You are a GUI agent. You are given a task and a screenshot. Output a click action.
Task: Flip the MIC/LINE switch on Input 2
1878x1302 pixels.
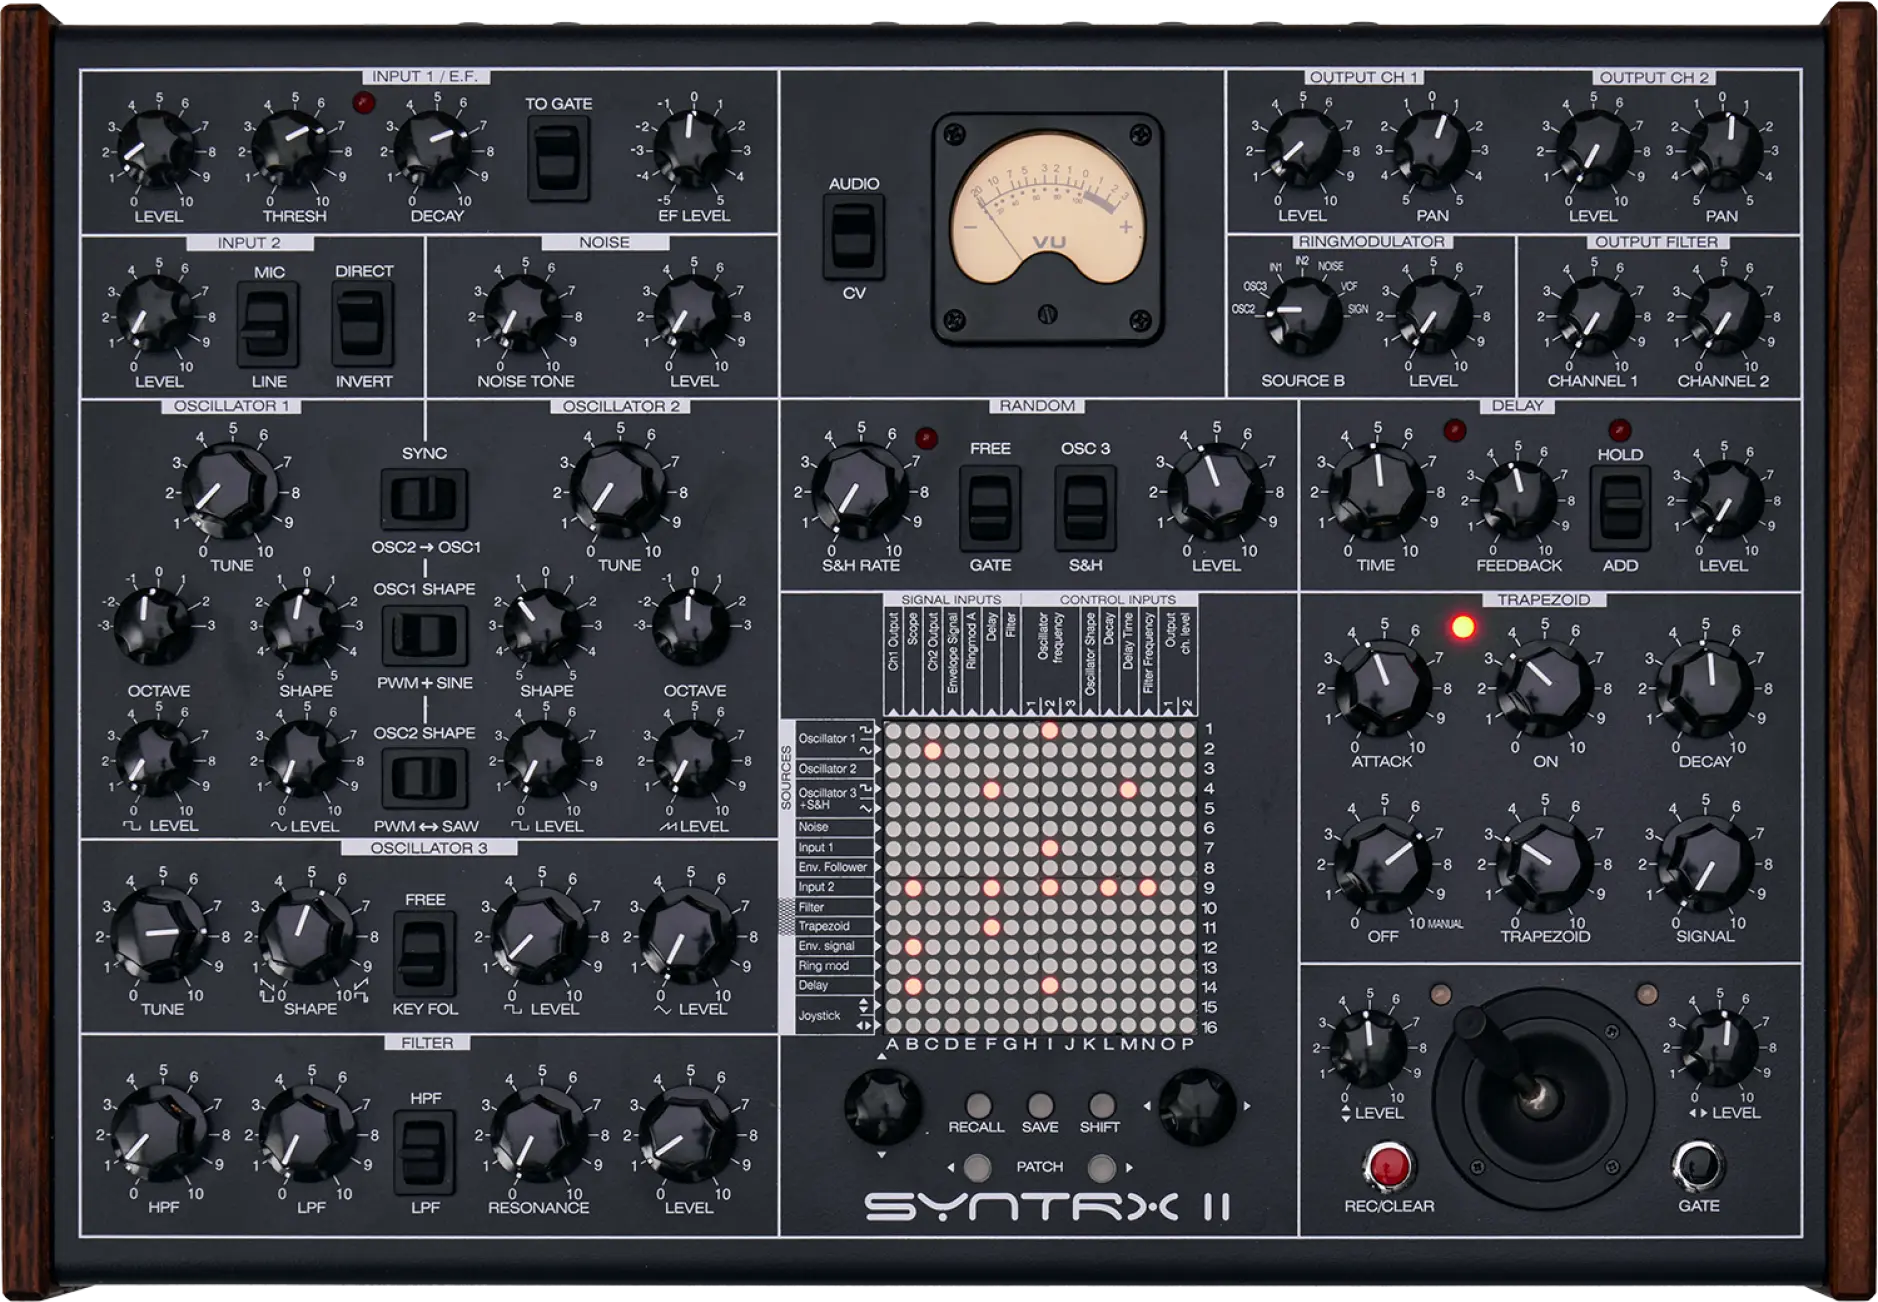pos(267,324)
